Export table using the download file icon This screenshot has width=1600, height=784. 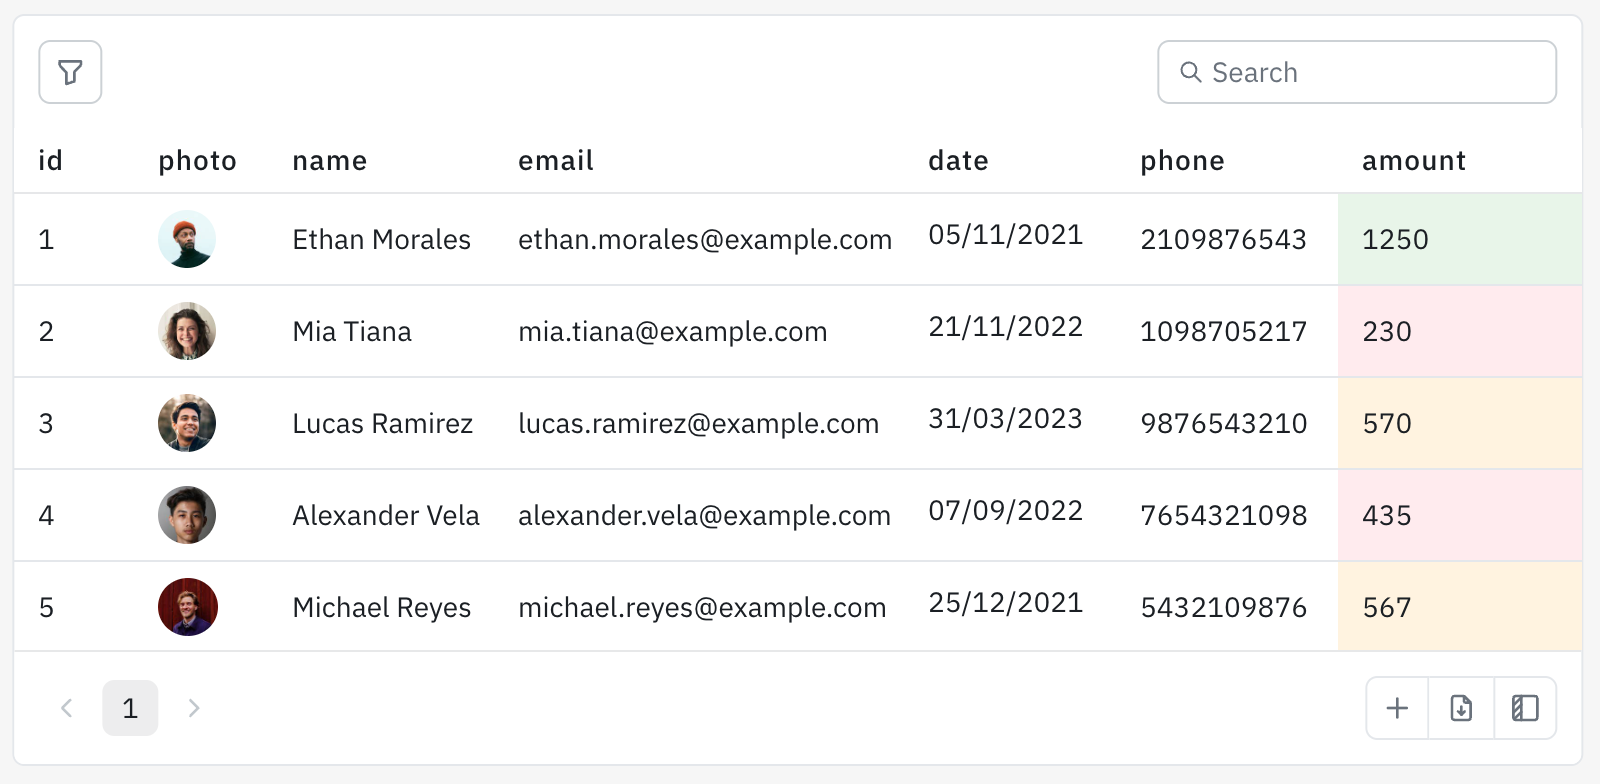(1461, 708)
